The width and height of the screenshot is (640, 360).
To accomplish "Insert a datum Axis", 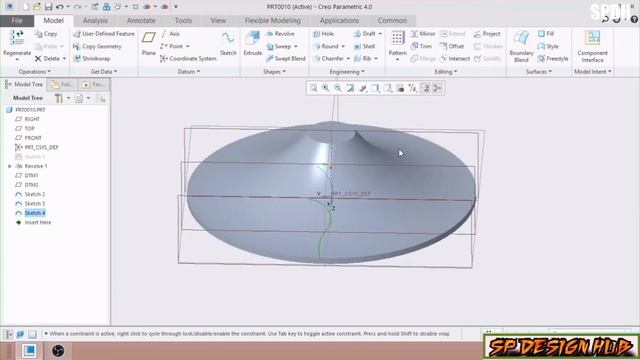I will point(170,34).
